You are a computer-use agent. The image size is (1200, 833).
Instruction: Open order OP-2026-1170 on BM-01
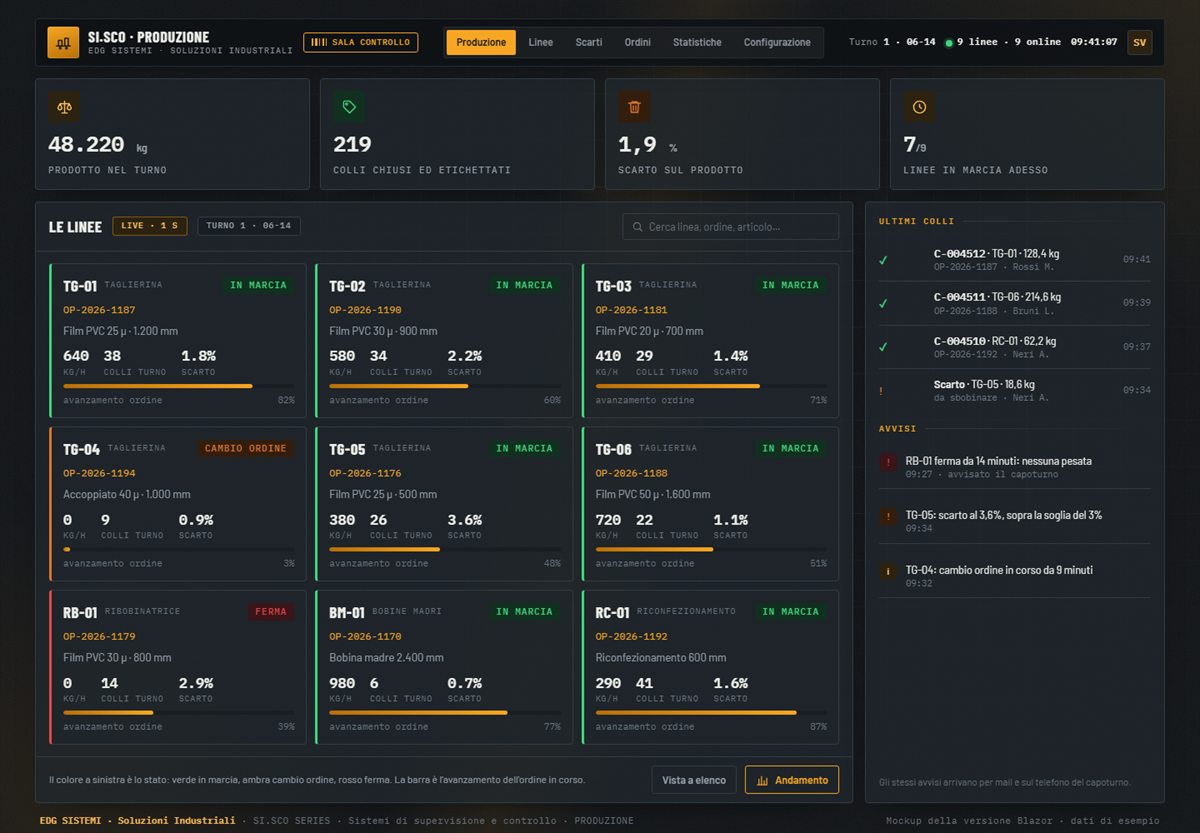click(365, 636)
